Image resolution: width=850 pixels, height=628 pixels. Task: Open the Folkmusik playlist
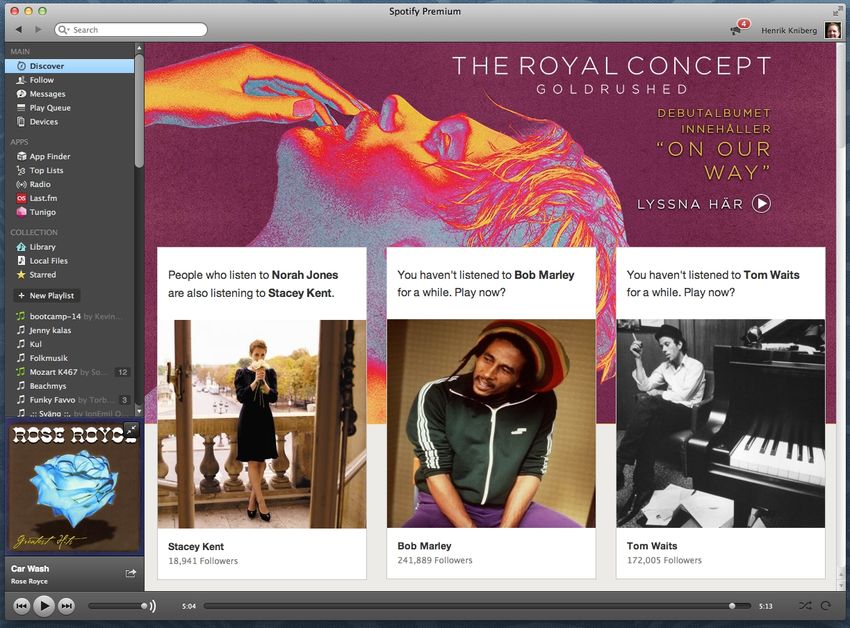pyautogui.click(x=69, y=358)
